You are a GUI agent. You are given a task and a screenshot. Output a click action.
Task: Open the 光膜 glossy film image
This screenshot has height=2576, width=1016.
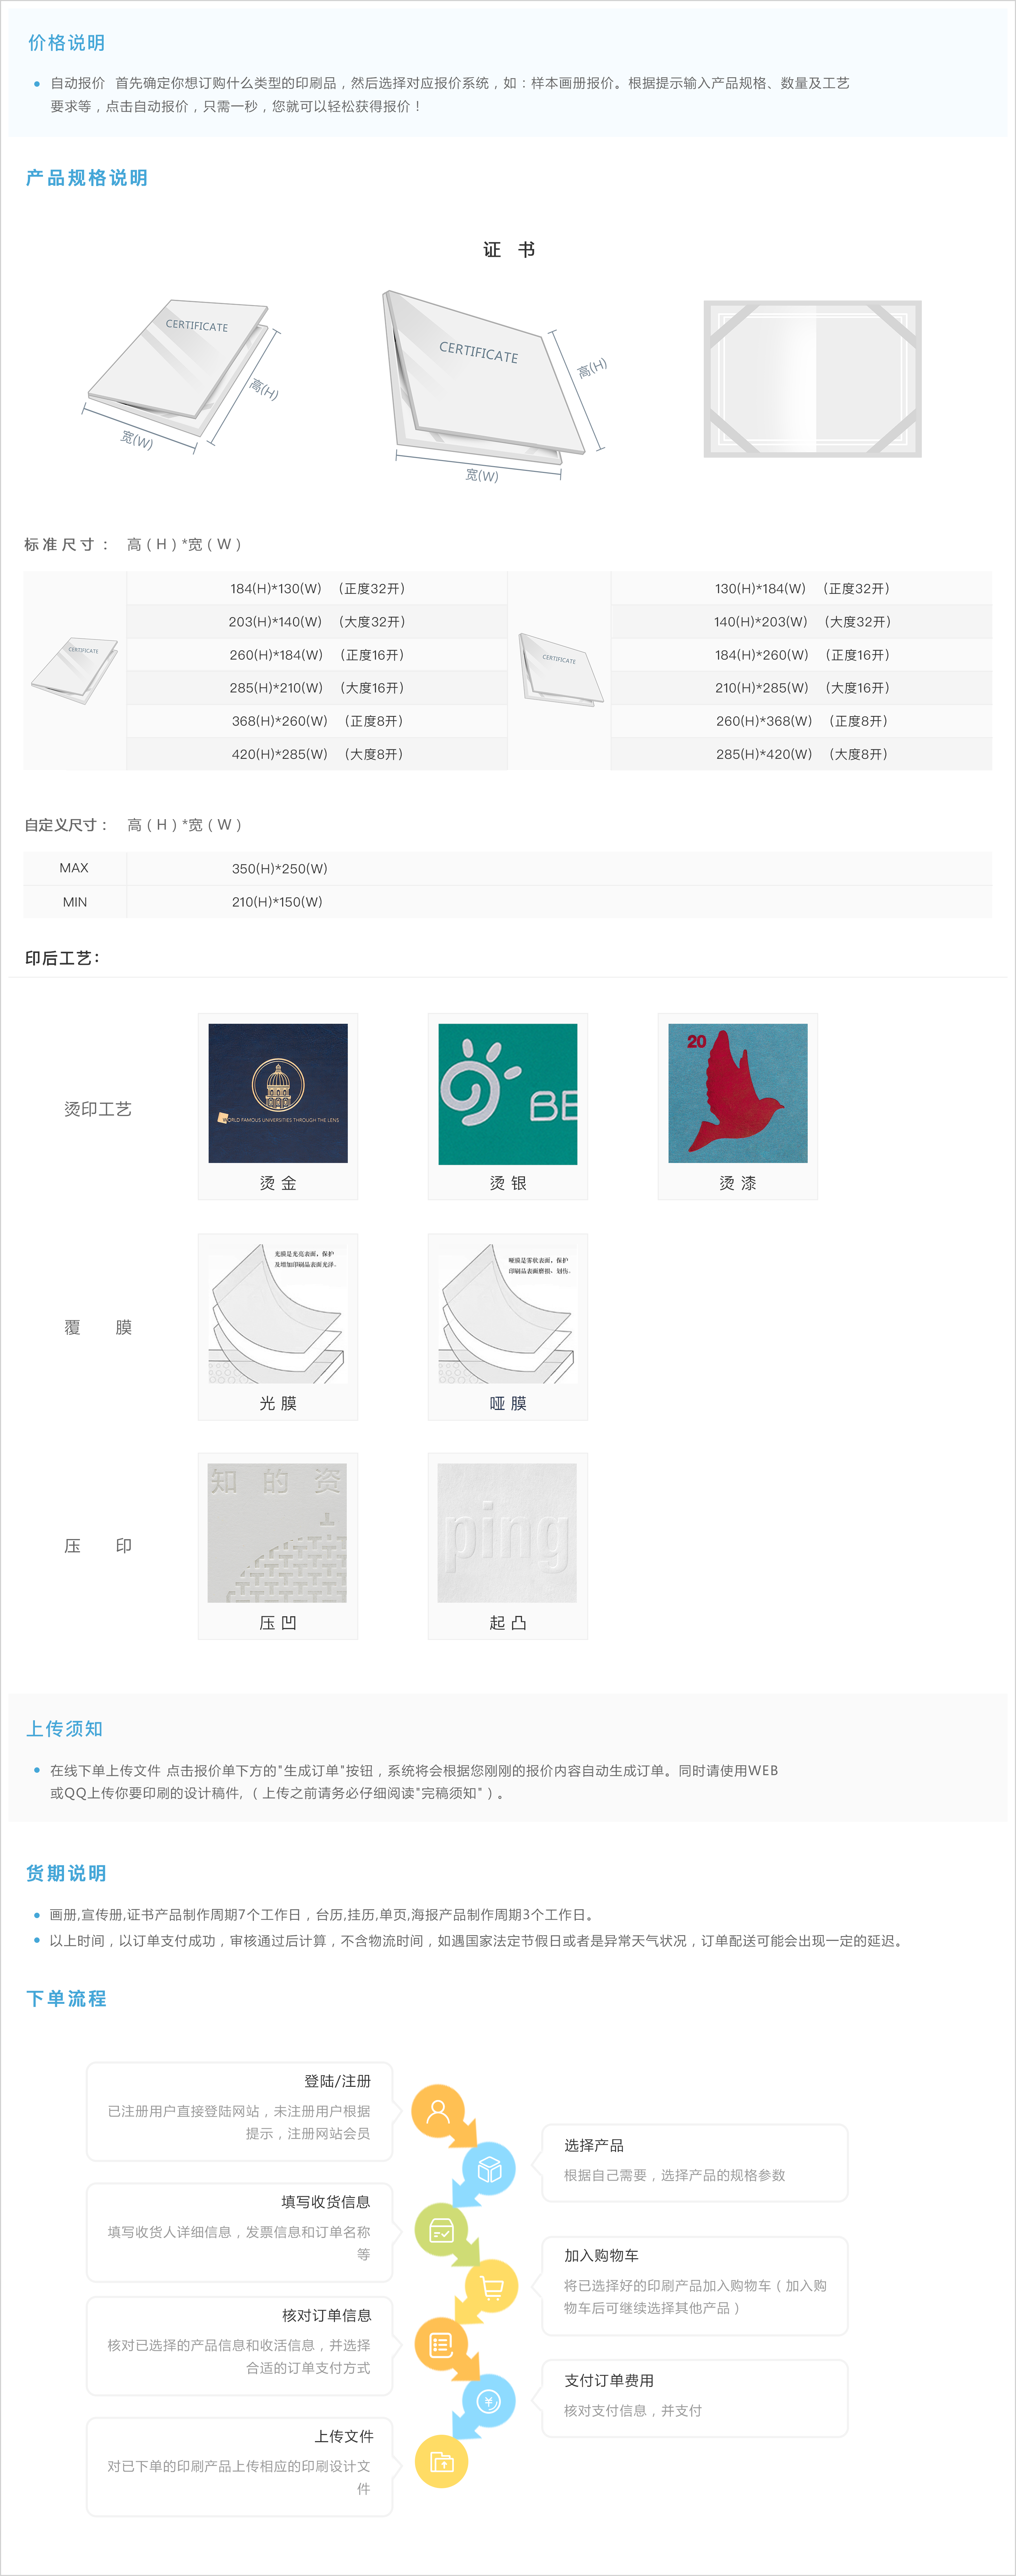278,1313
